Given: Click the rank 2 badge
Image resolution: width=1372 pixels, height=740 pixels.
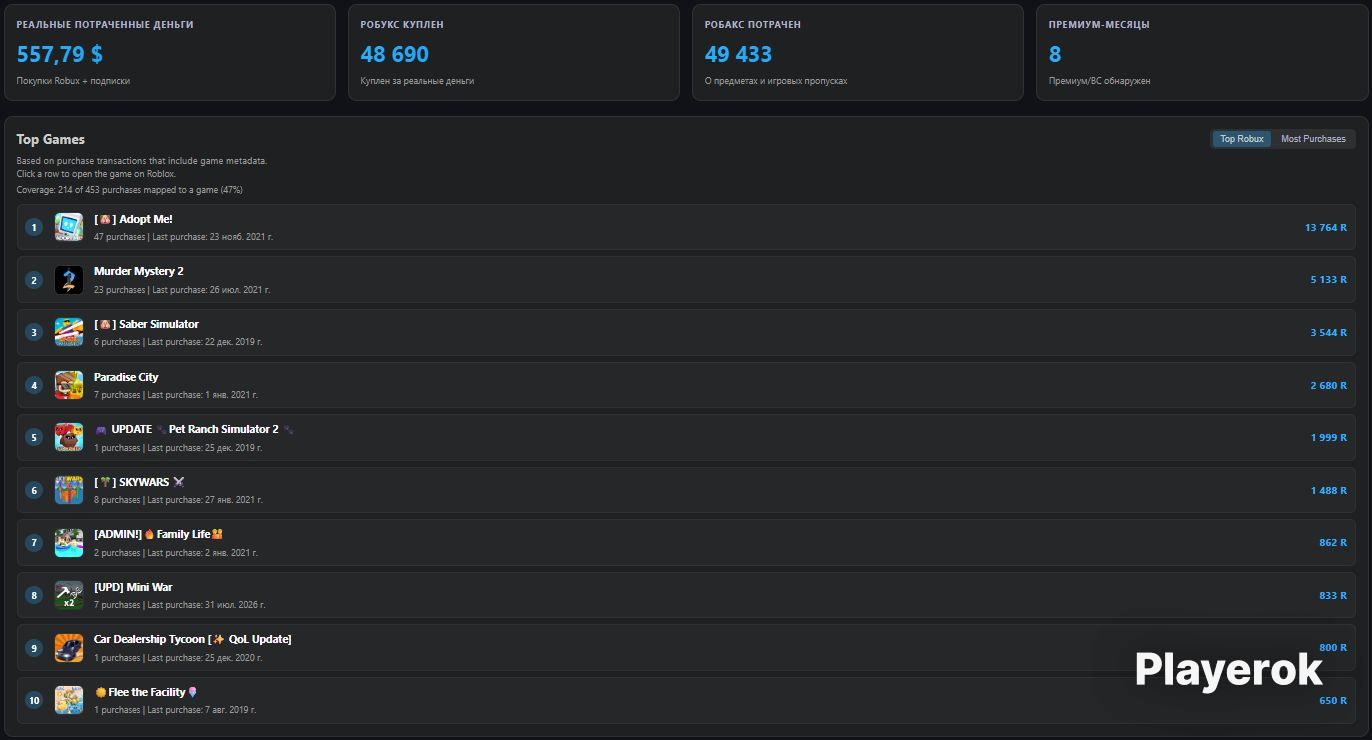Looking at the screenshot, I should [34, 280].
